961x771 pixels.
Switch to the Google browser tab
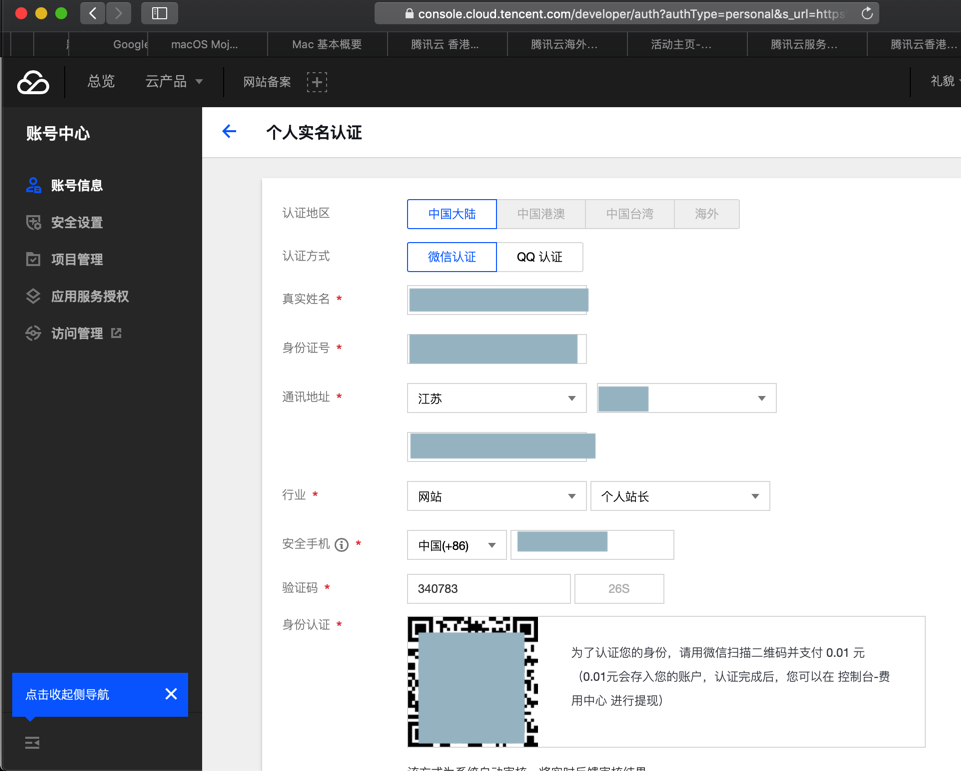click(x=108, y=44)
